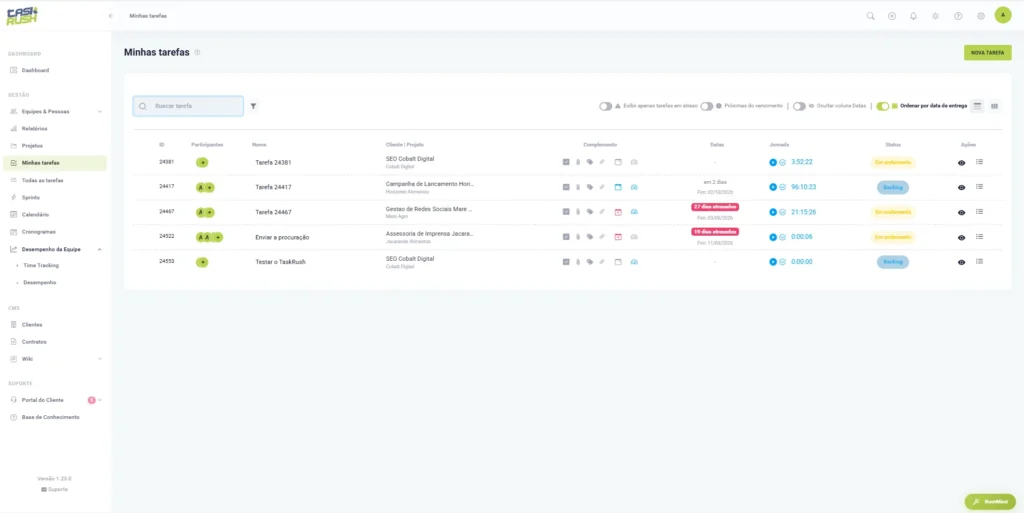The height and width of the screenshot is (513, 1024).
Task: Open Time Tracking under Desempenho da Equipe
Action: click(x=40, y=266)
